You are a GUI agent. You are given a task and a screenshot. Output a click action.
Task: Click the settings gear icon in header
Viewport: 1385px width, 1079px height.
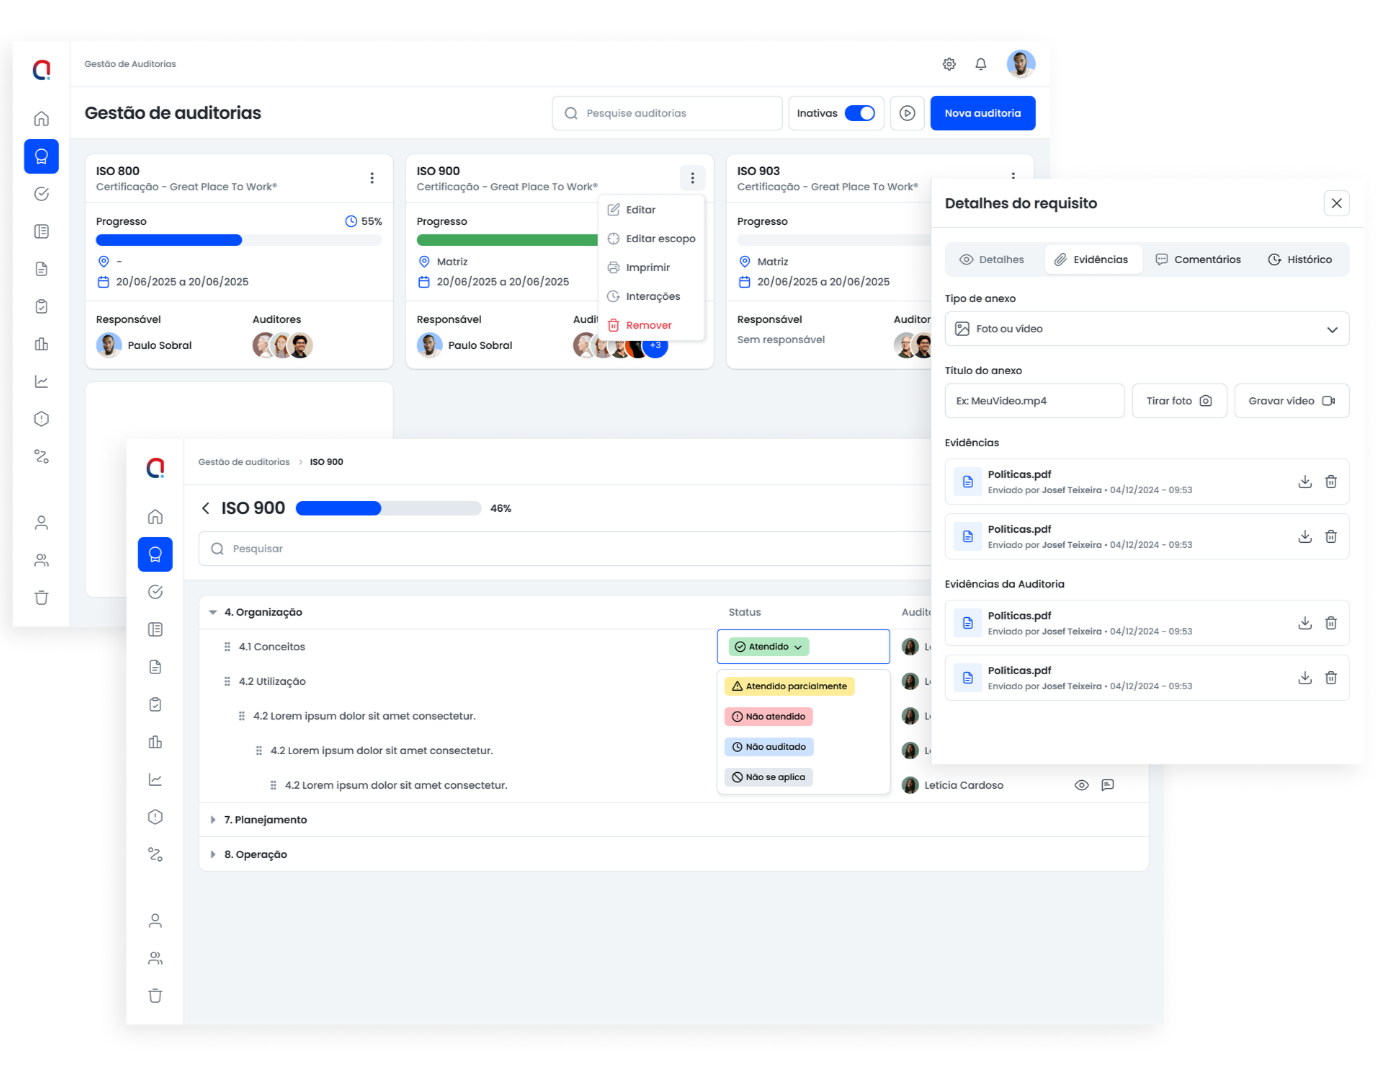[x=949, y=64]
